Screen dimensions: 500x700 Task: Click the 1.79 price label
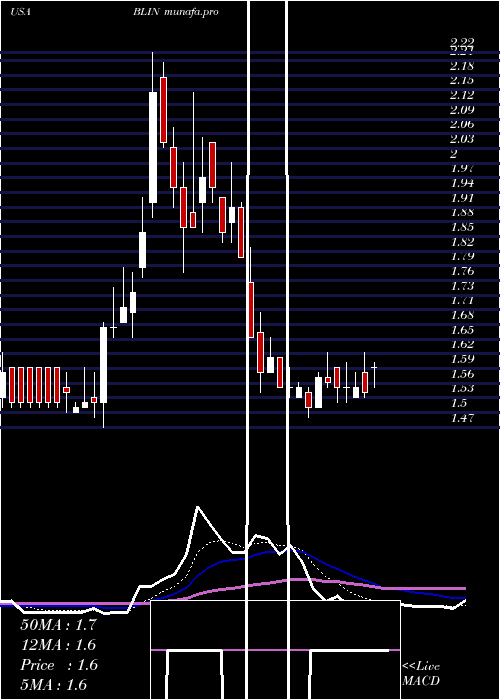click(x=462, y=256)
